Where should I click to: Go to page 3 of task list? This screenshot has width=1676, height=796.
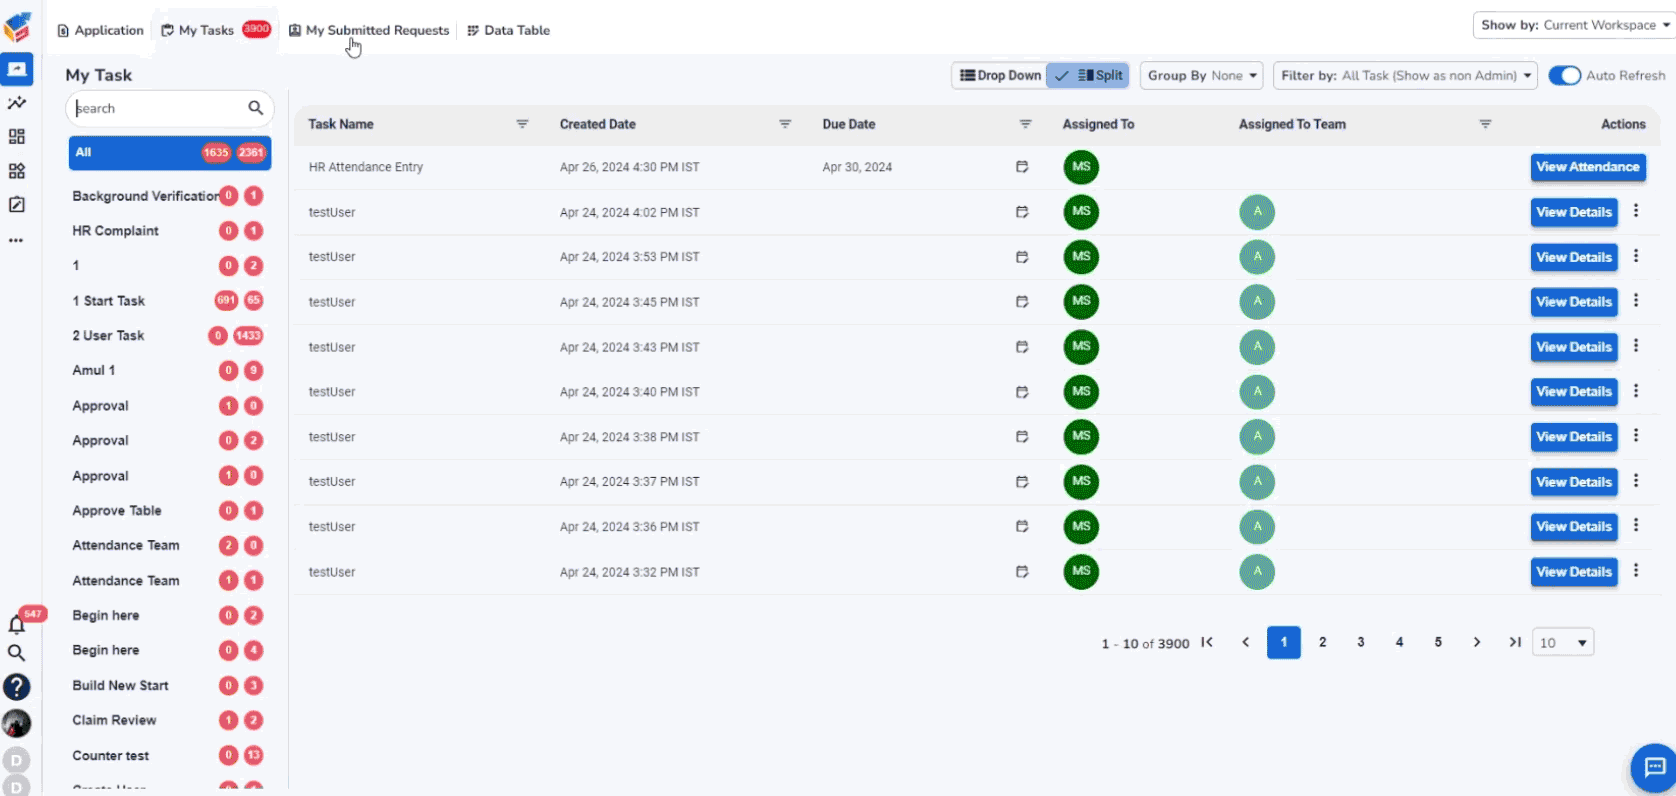[1361, 642]
